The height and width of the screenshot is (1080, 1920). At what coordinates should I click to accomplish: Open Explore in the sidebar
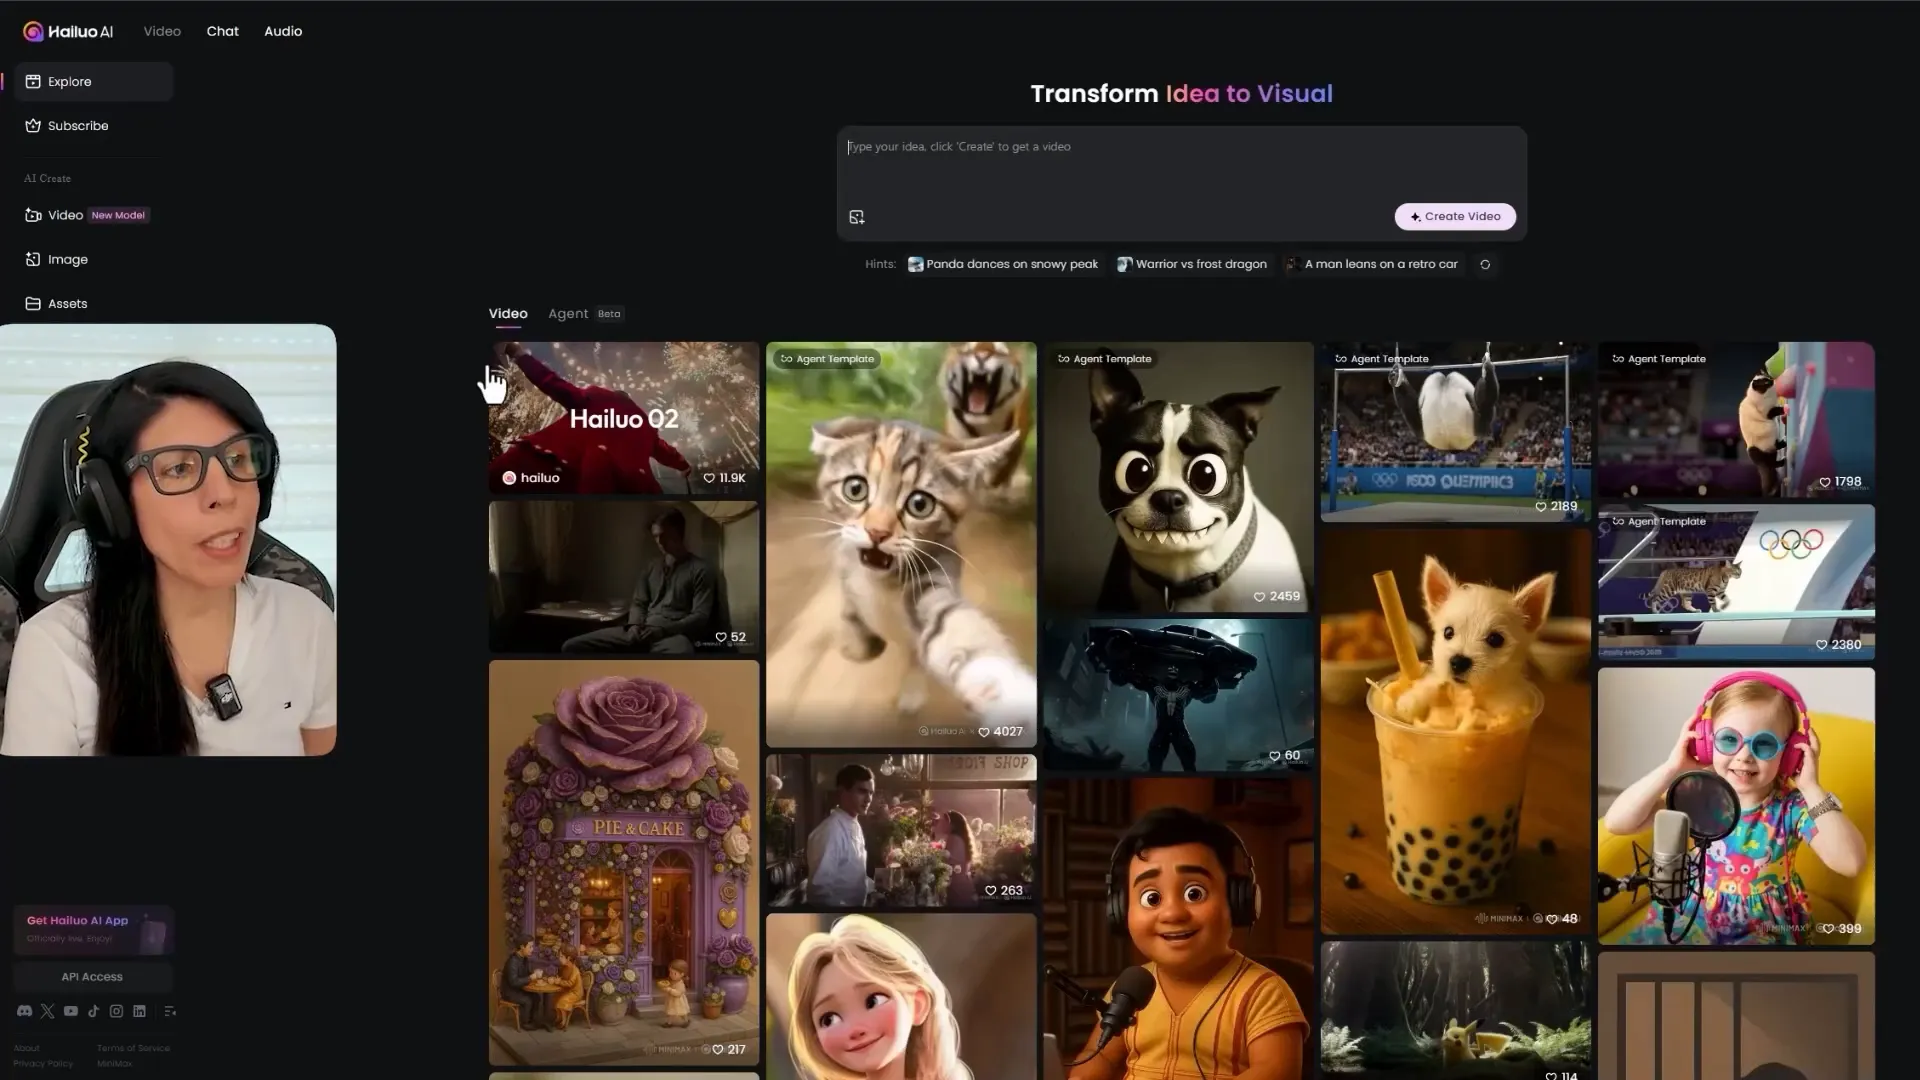pos(93,81)
